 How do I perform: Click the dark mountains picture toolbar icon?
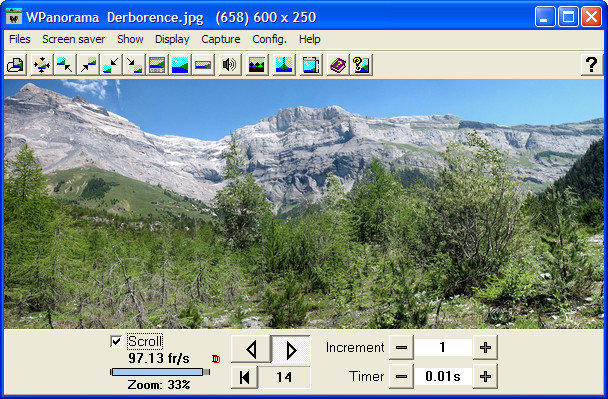tap(257, 64)
